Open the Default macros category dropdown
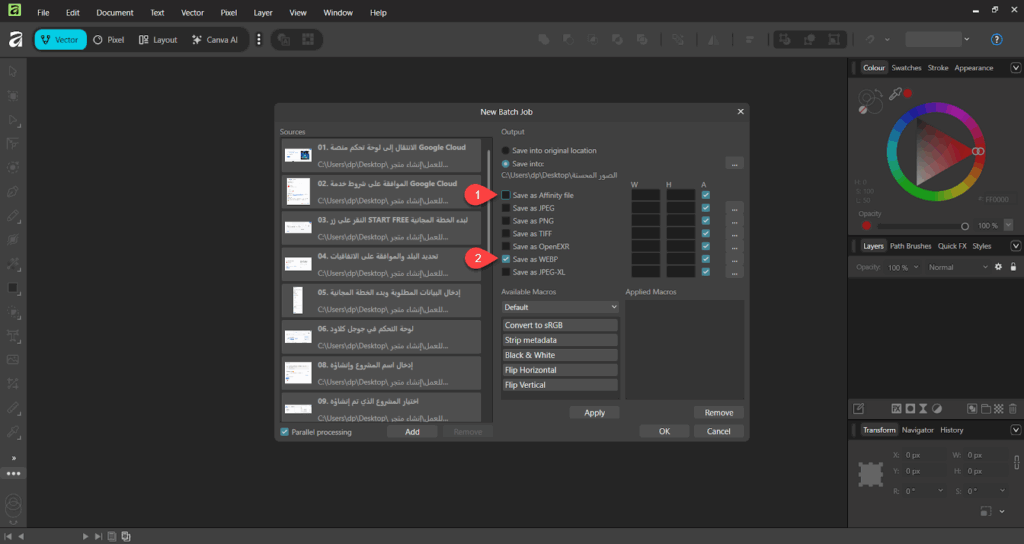 [560, 307]
